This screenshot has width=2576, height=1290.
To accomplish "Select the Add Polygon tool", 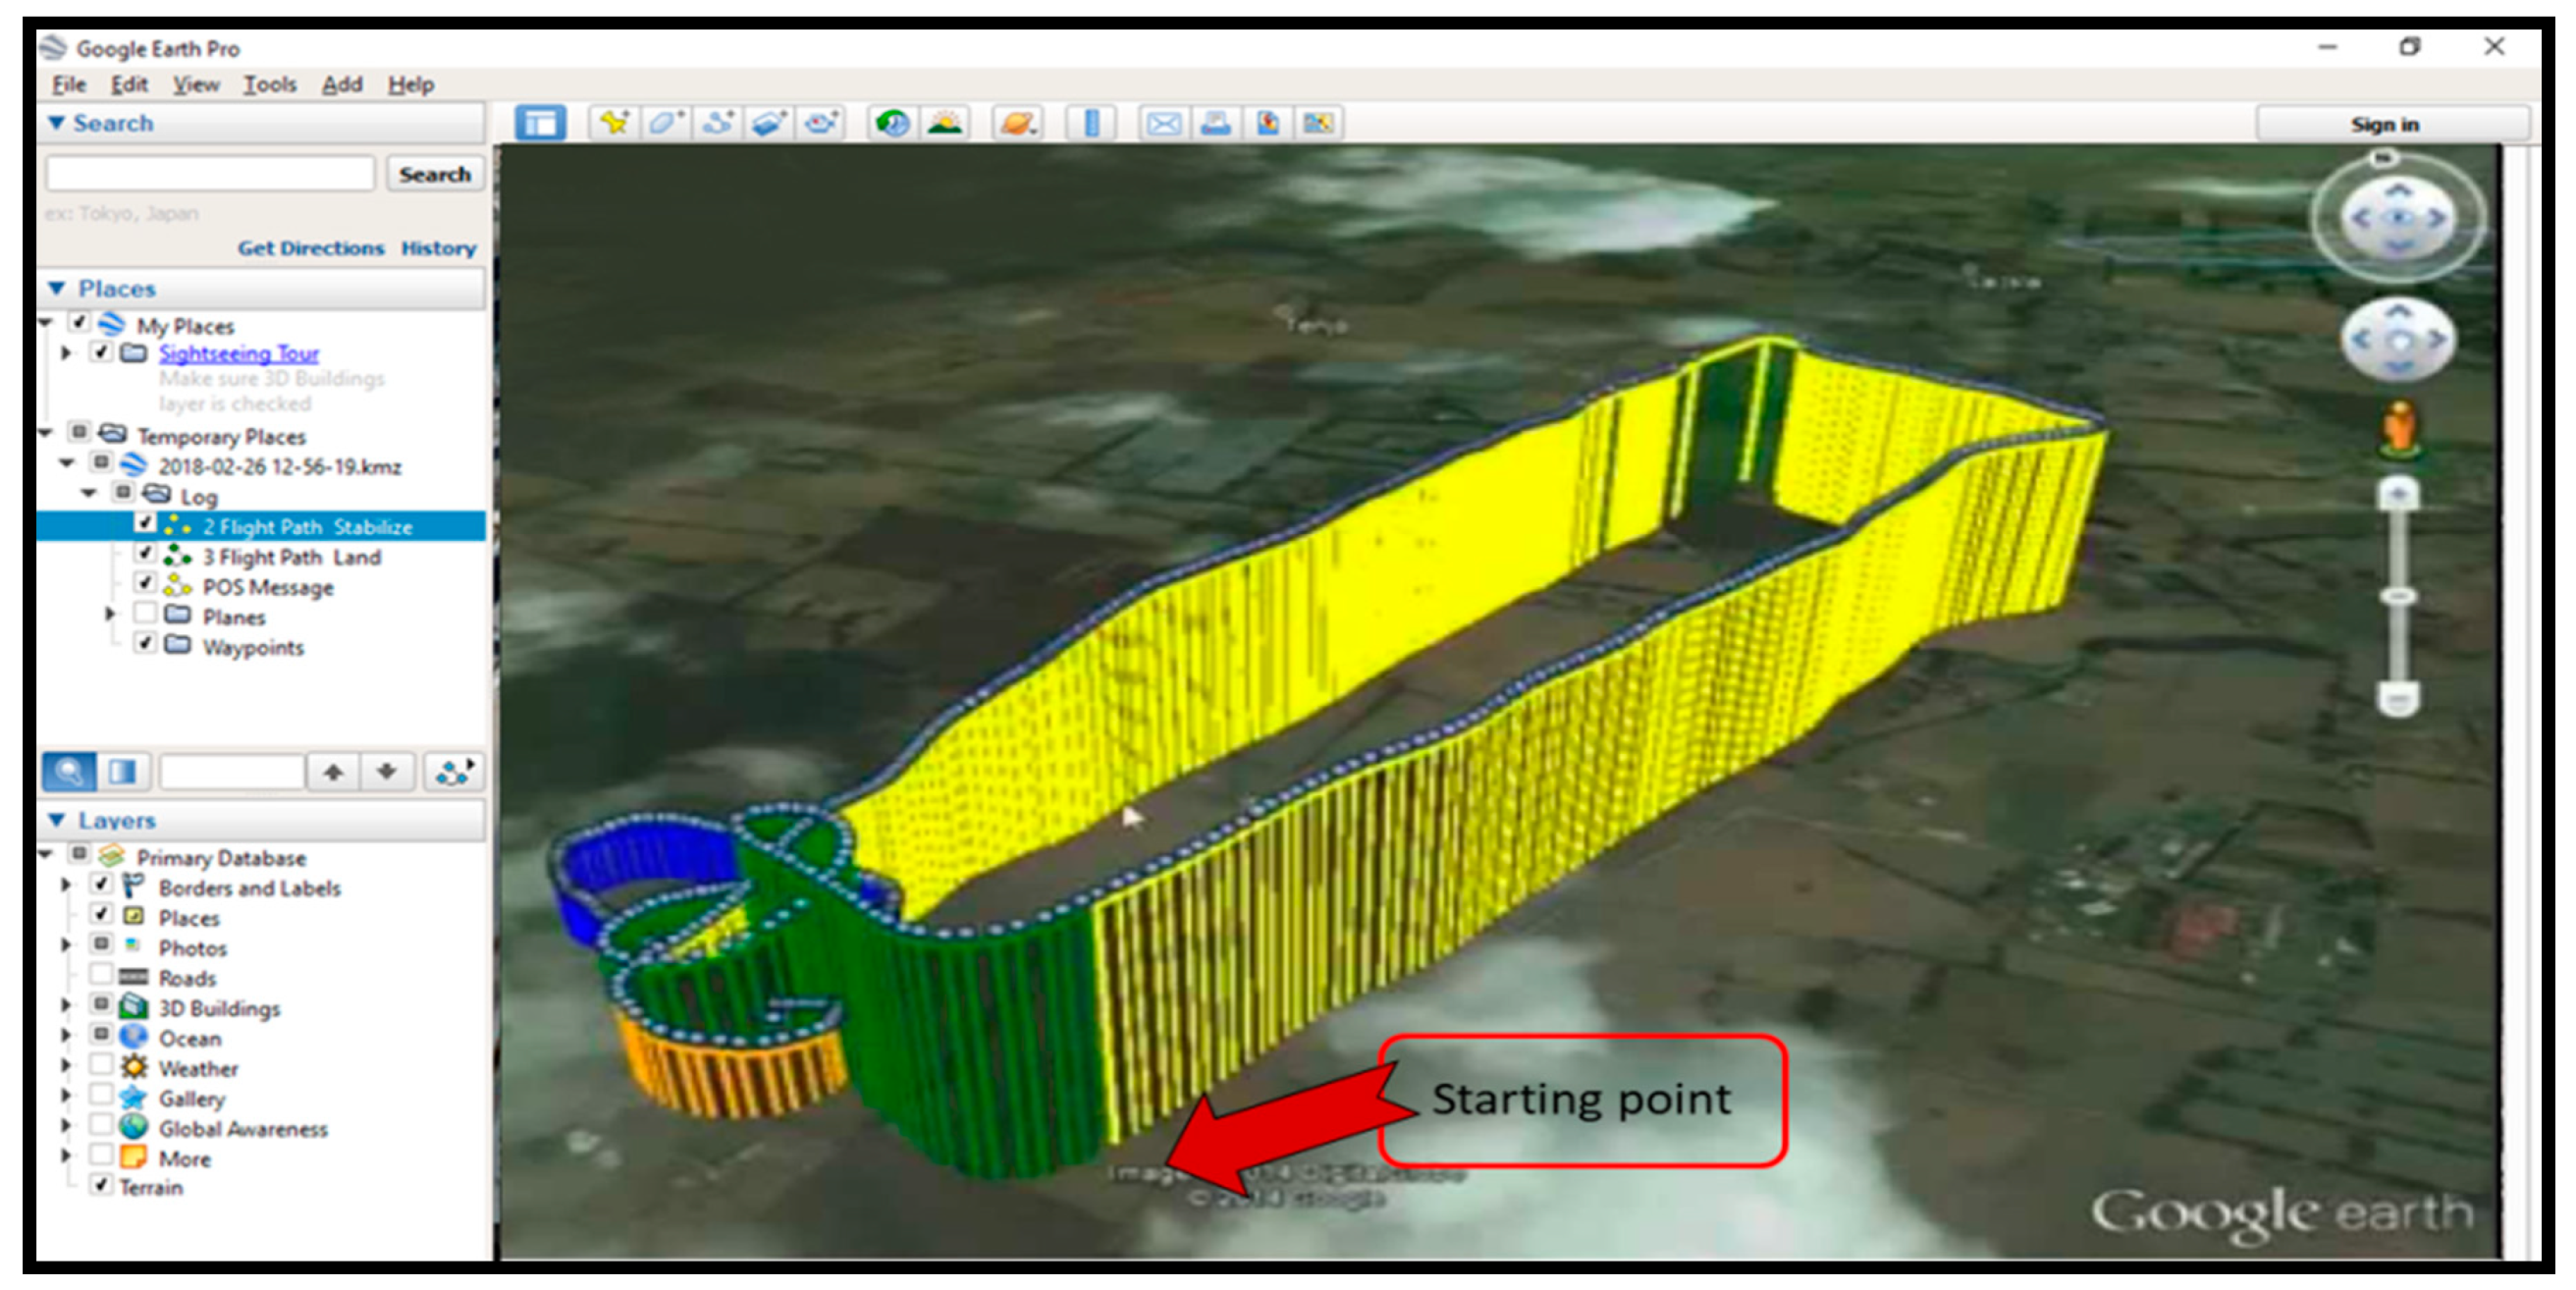I will pos(665,123).
